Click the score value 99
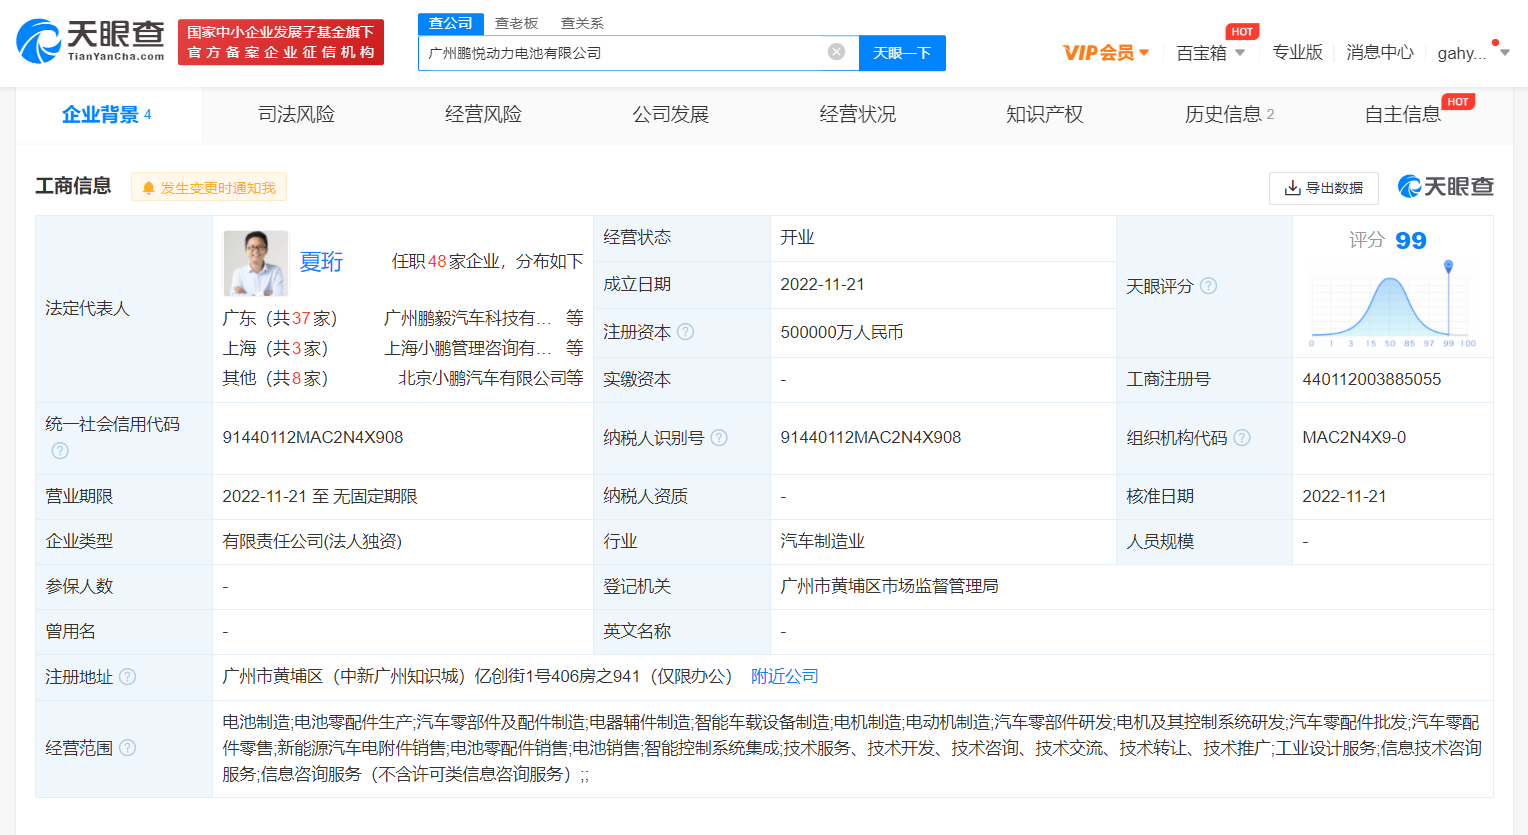 [1411, 241]
